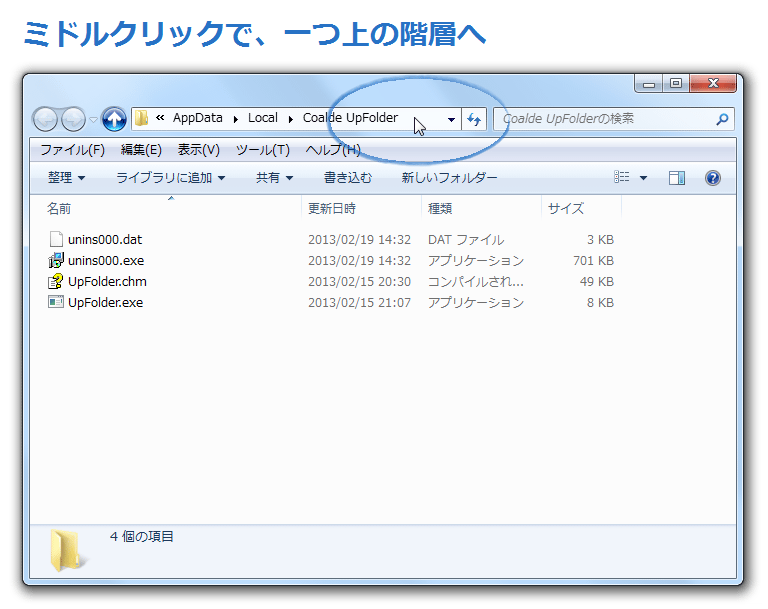Click the double chevron in address bar

[160, 118]
